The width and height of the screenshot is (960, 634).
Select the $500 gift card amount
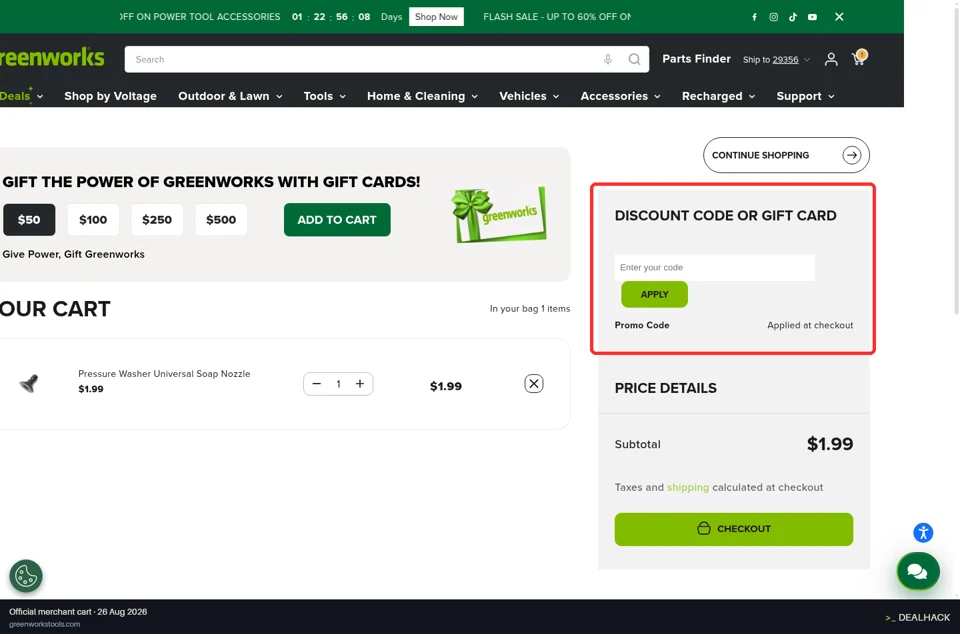(221, 220)
